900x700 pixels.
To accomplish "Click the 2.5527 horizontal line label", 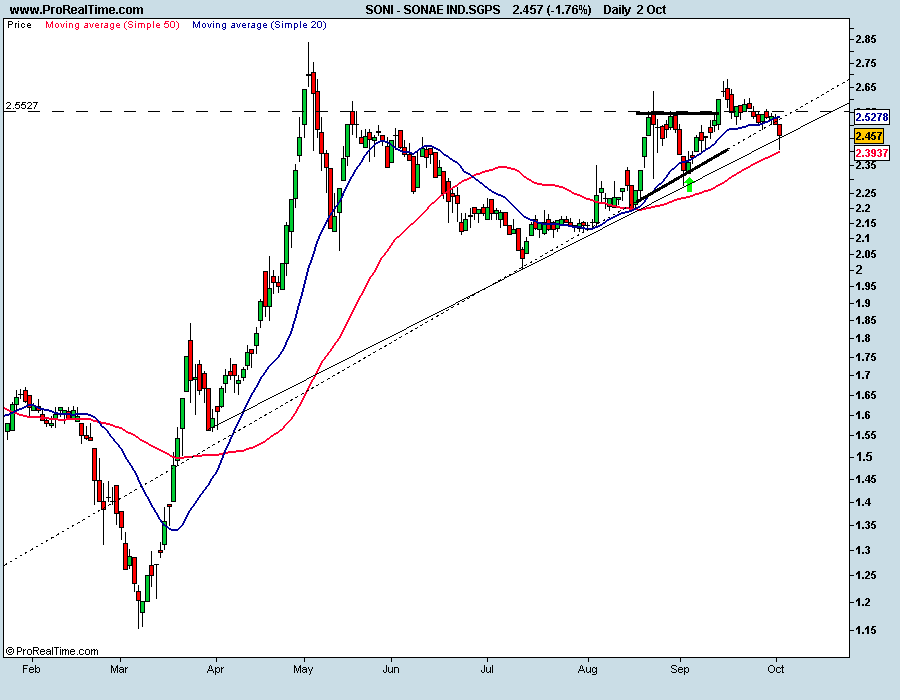I will pyautogui.click(x=22, y=106).
